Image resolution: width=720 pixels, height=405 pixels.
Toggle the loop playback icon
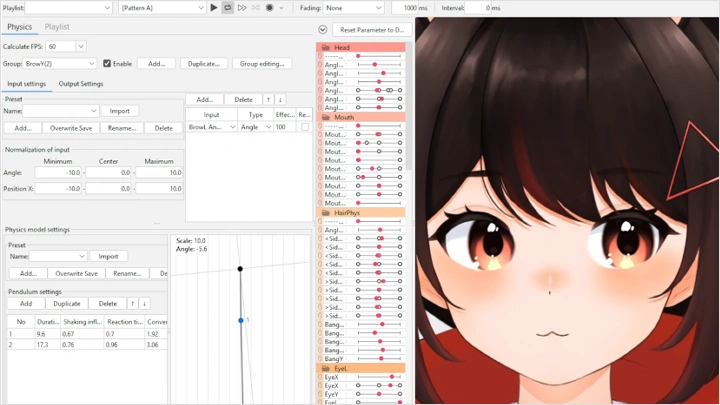pyautogui.click(x=227, y=7)
